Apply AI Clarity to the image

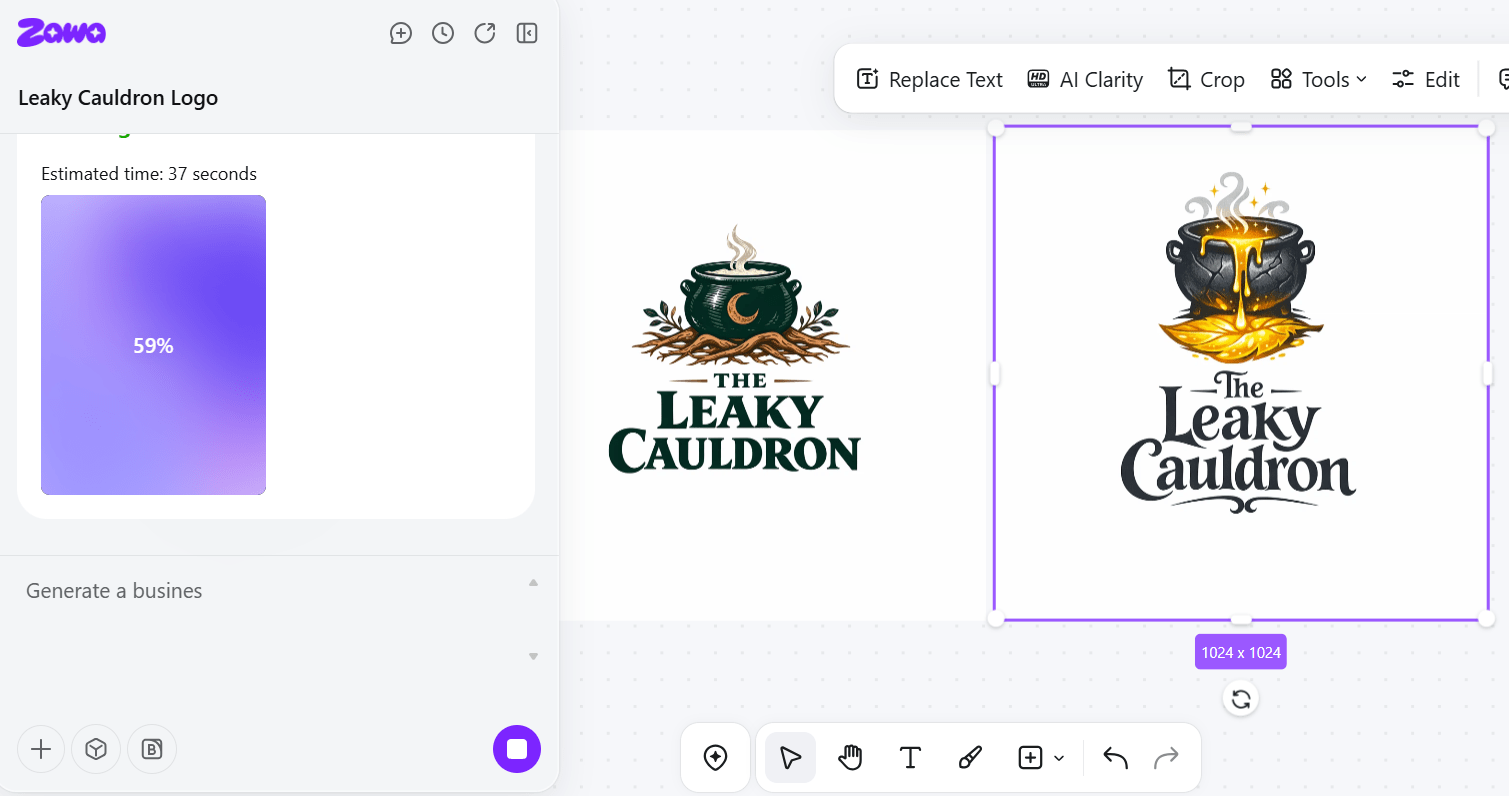pos(1085,80)
